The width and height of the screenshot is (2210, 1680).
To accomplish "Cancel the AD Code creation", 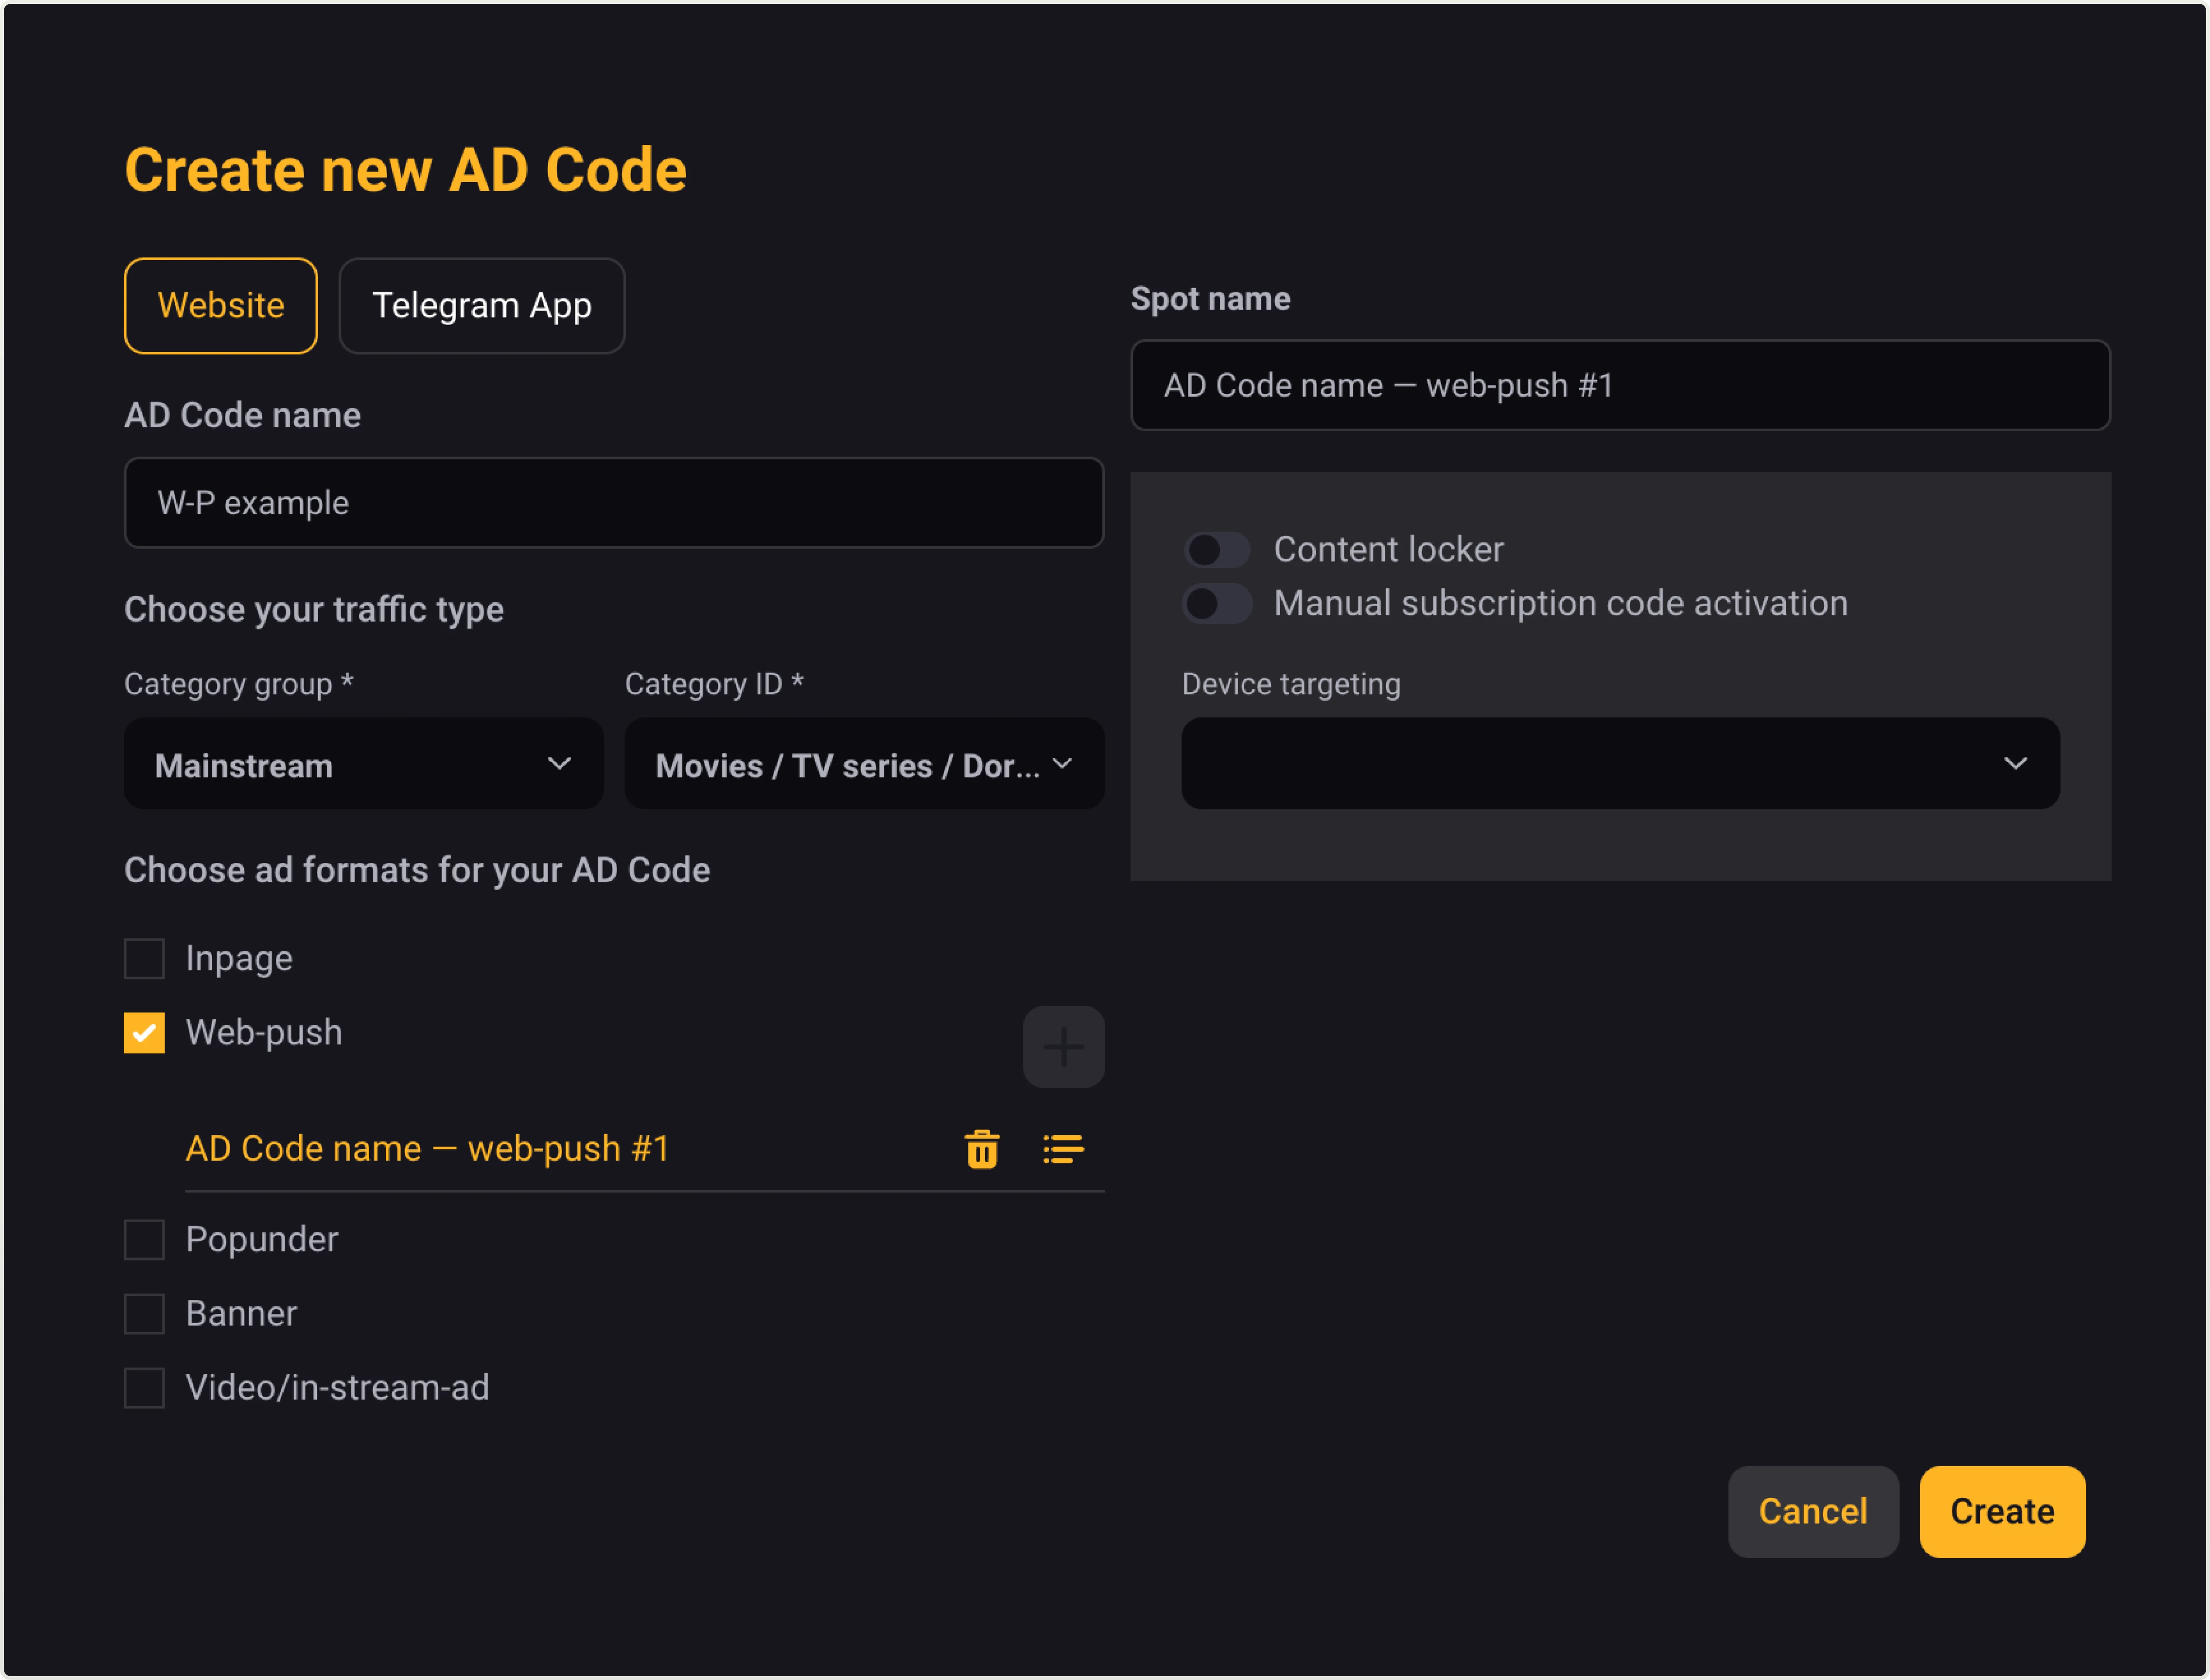I will [x=1813, y=1511].
